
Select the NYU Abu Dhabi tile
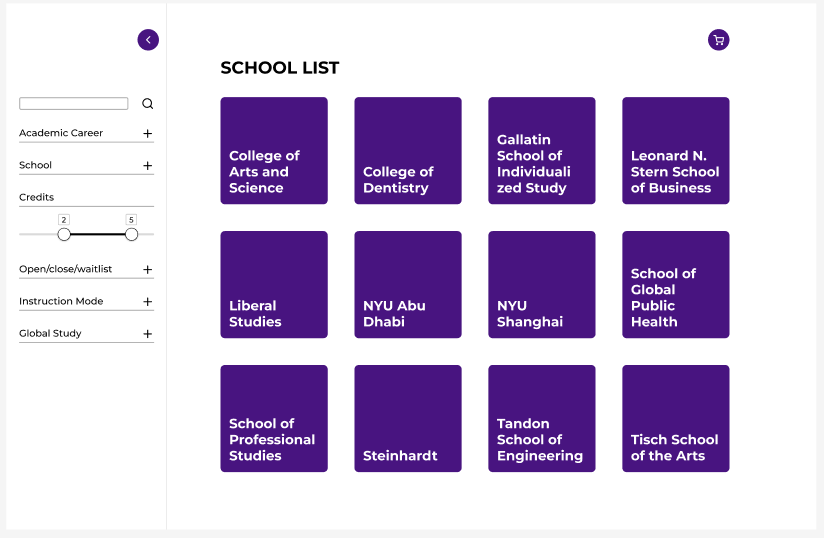(408, 284)
